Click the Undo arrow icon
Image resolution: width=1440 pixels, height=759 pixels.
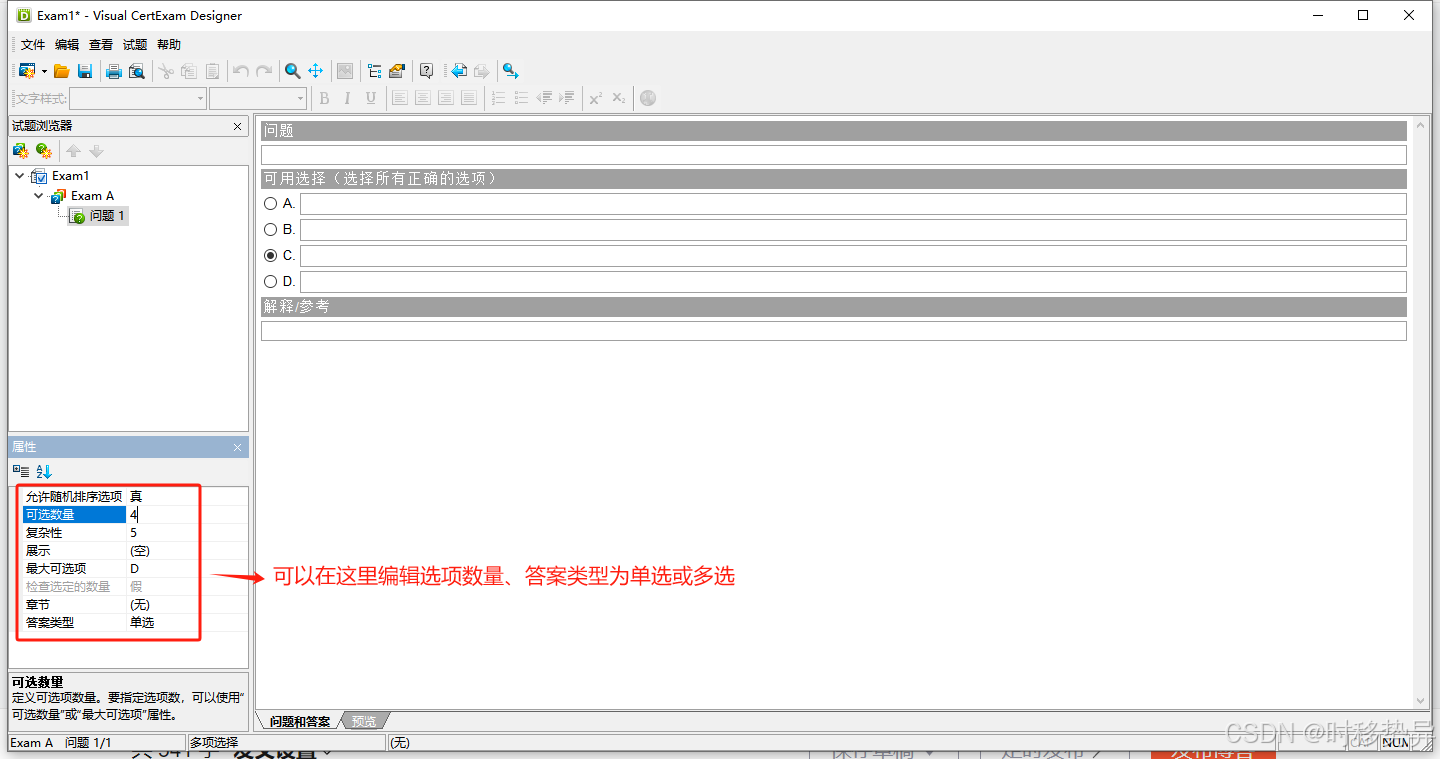pyautogui.click(x=241, y=71)
